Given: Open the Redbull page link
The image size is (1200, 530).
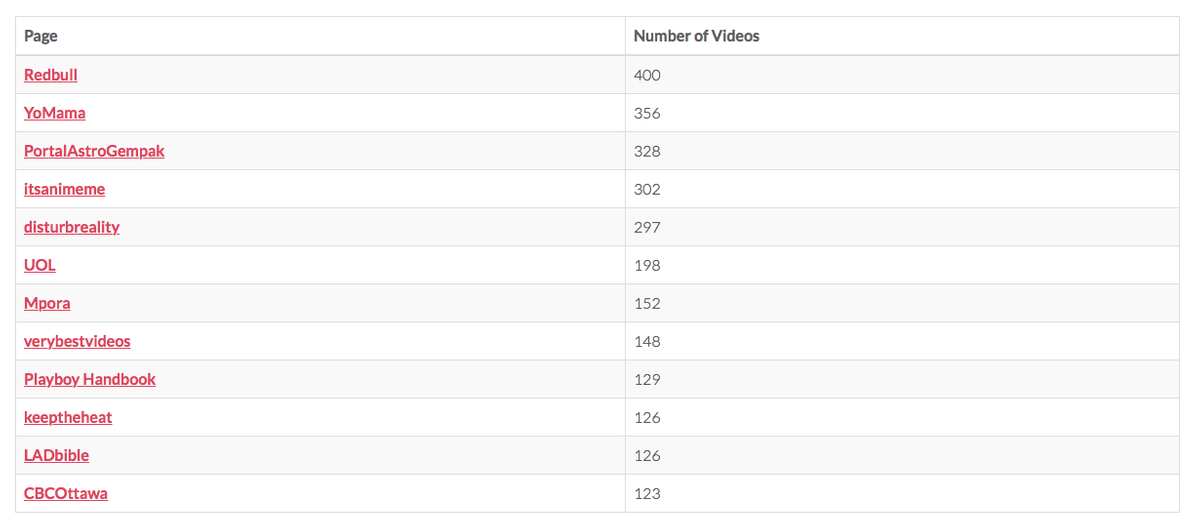Looking at the screenshot, I should pos(51,75).
